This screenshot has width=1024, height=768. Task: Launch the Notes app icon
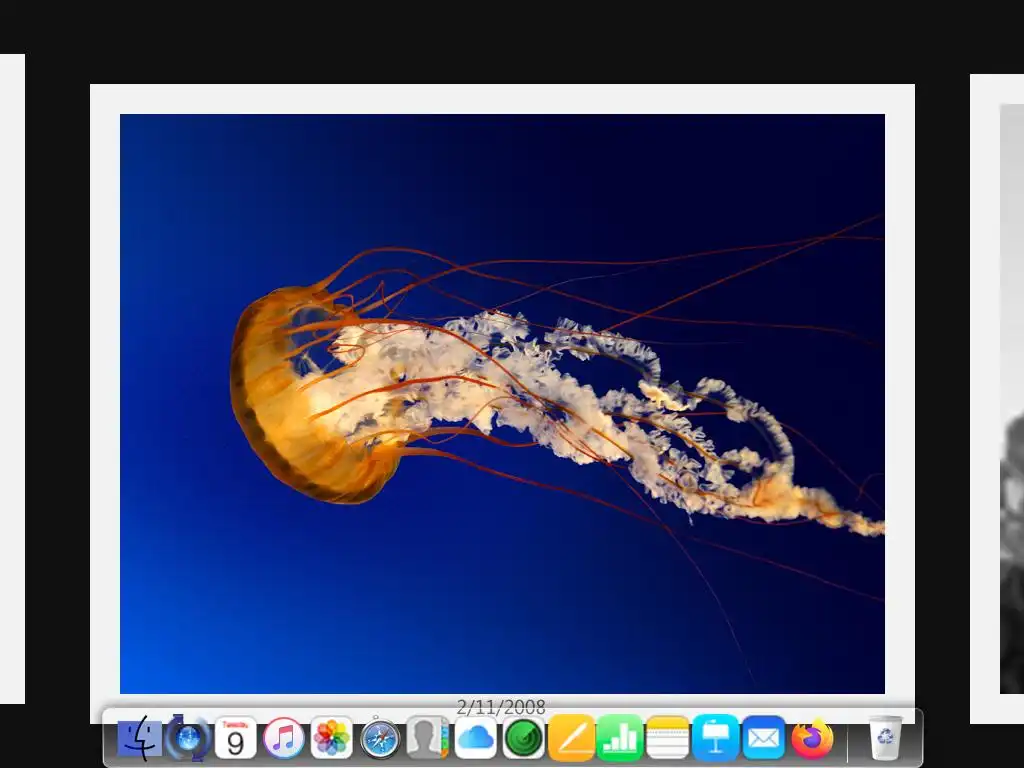coord(667,738)
